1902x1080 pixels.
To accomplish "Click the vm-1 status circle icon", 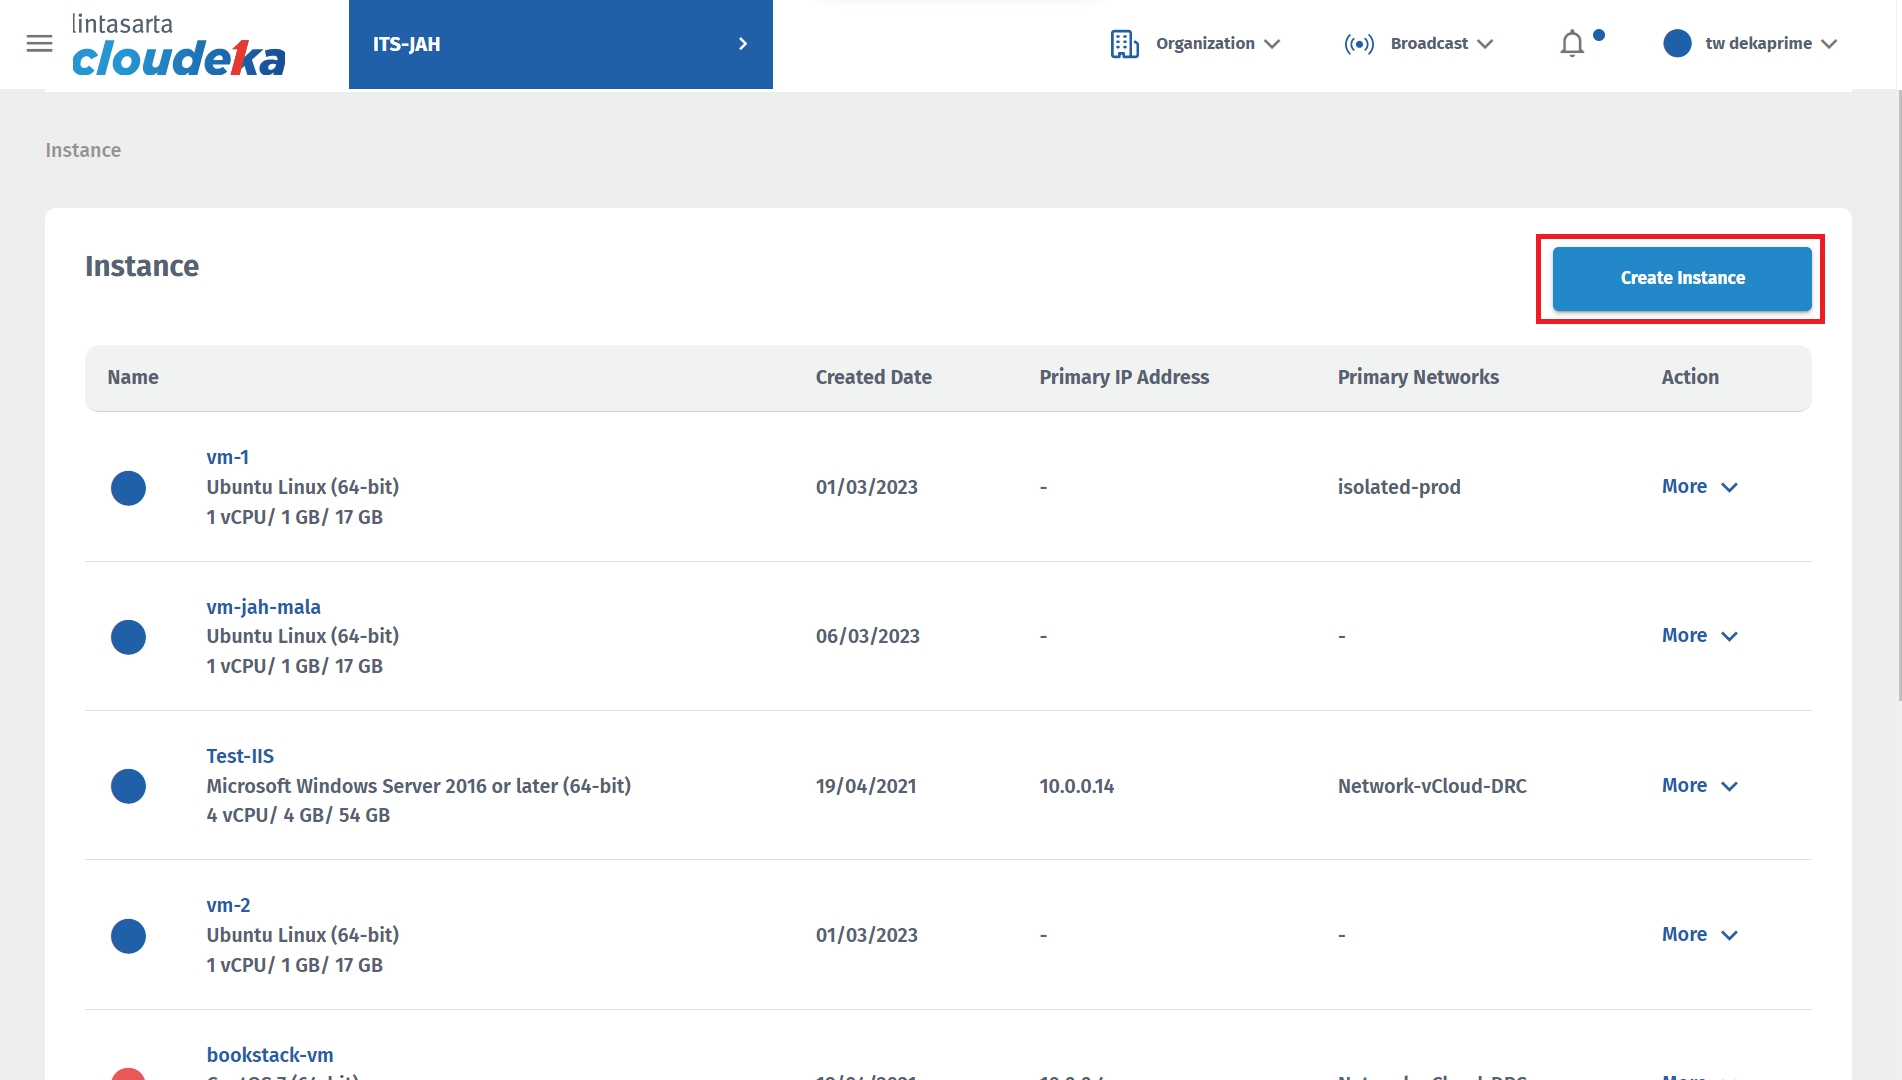I will pyautogui.click(x=128, y=488).
